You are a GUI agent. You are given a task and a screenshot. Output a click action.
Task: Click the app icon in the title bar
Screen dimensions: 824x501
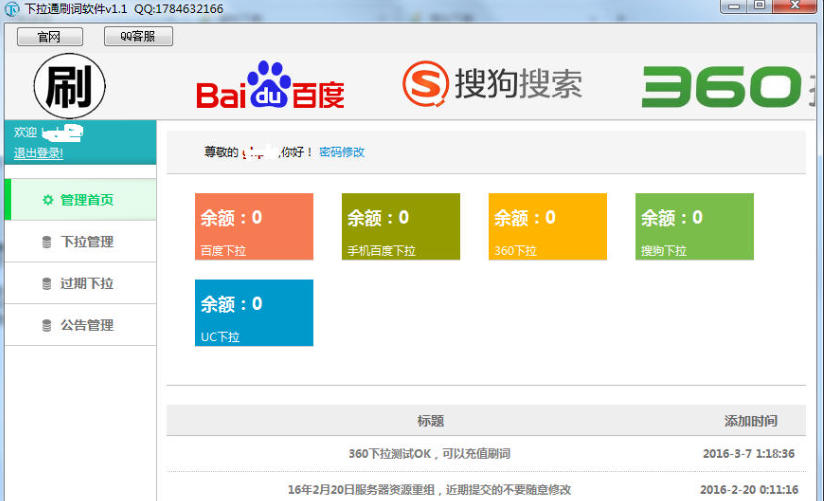point(12,9)
